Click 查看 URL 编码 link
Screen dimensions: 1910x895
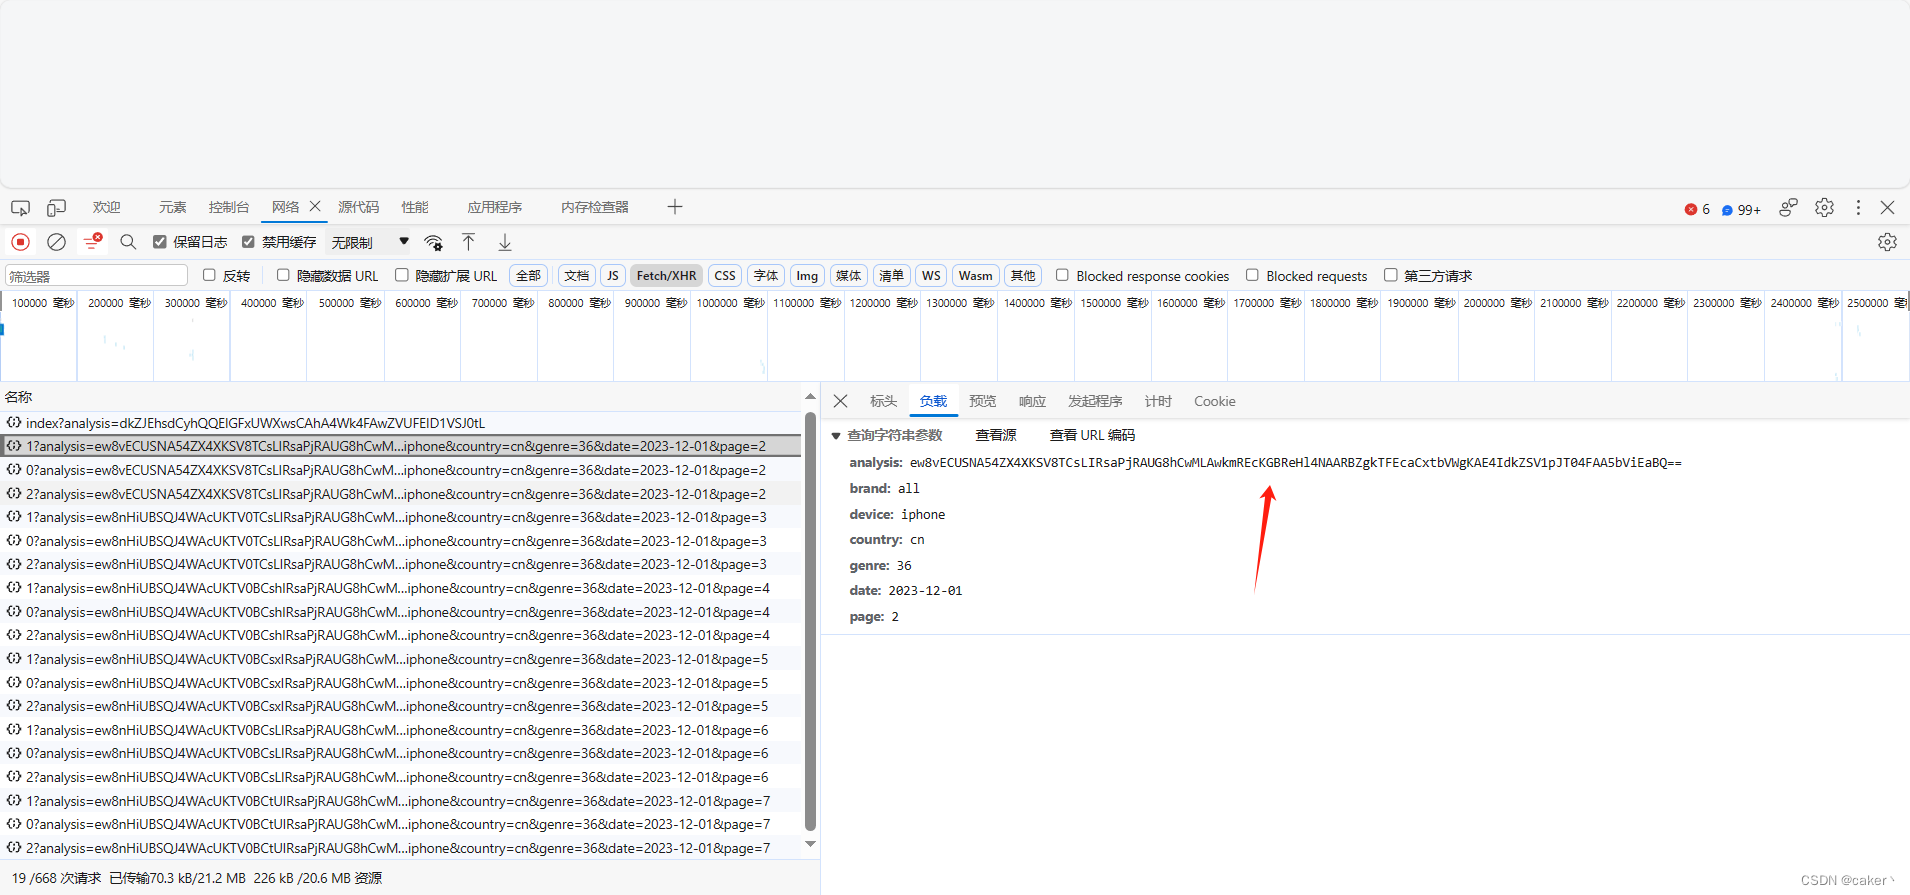[1092, 435]
